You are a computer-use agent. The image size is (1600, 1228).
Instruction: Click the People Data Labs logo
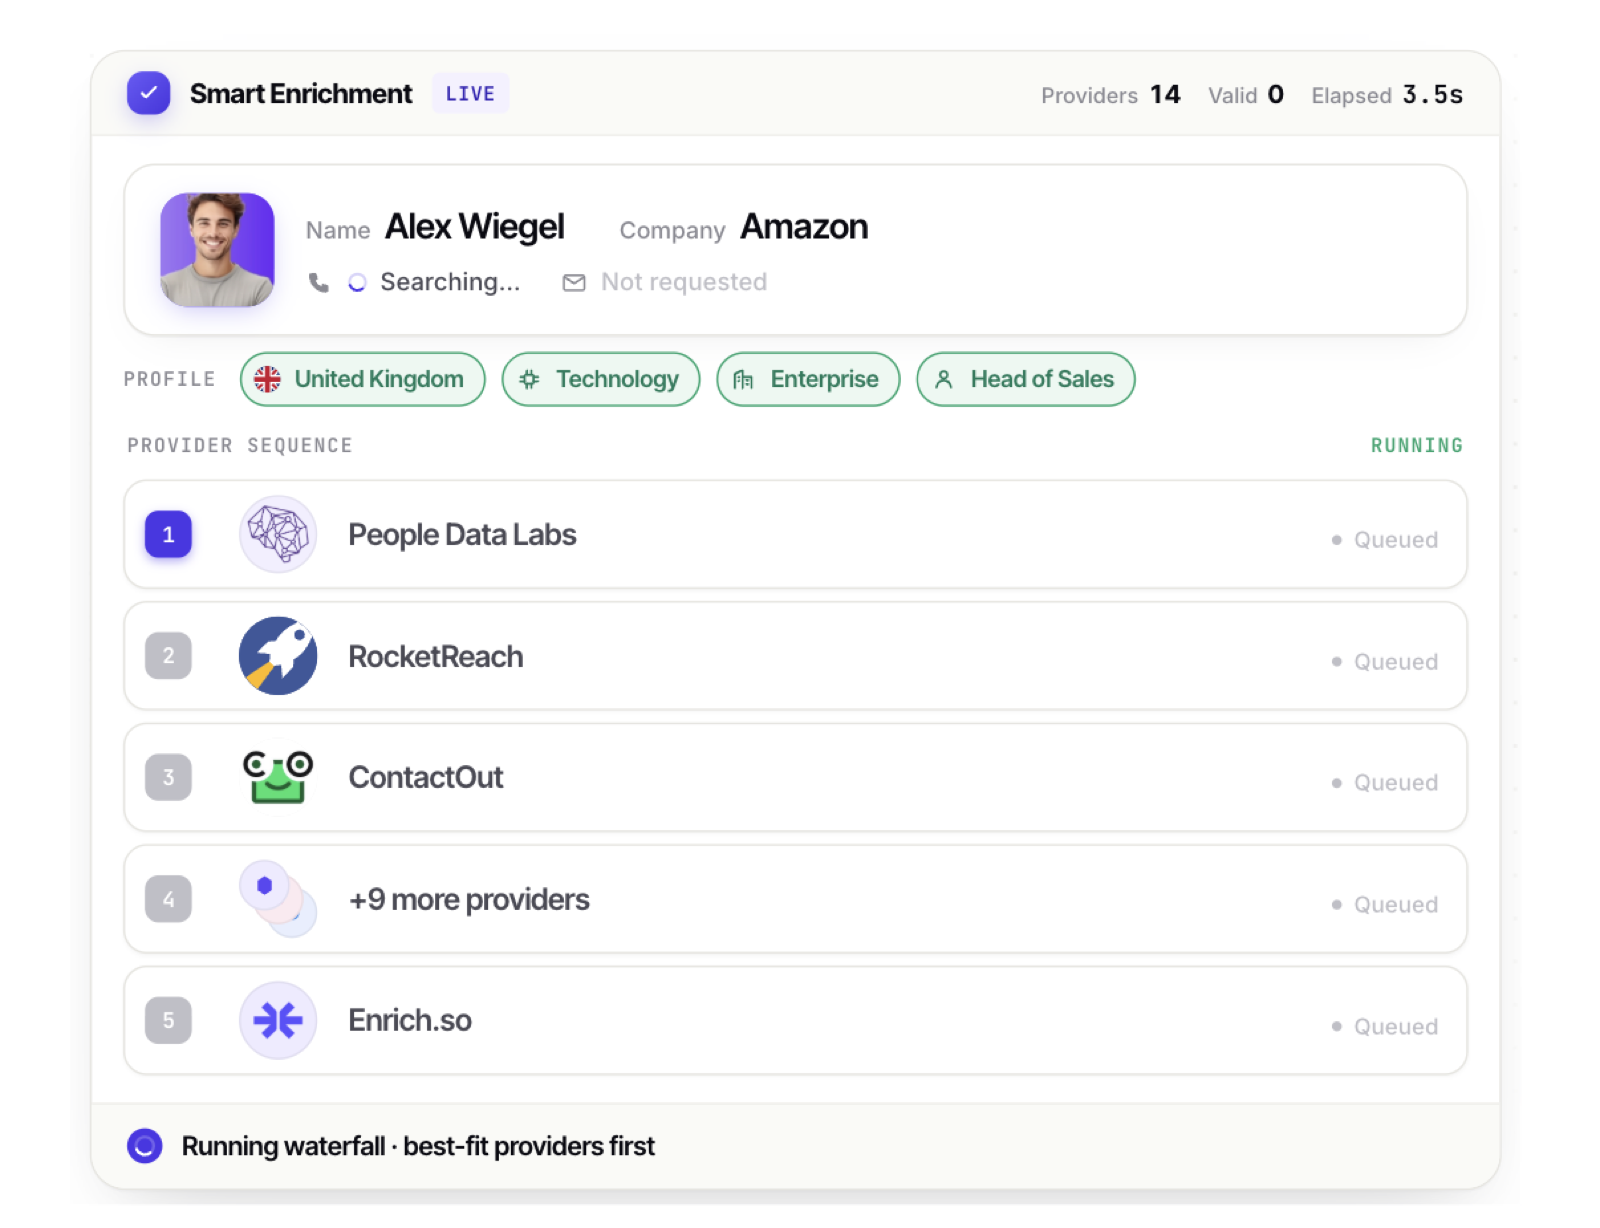(278, 534)
